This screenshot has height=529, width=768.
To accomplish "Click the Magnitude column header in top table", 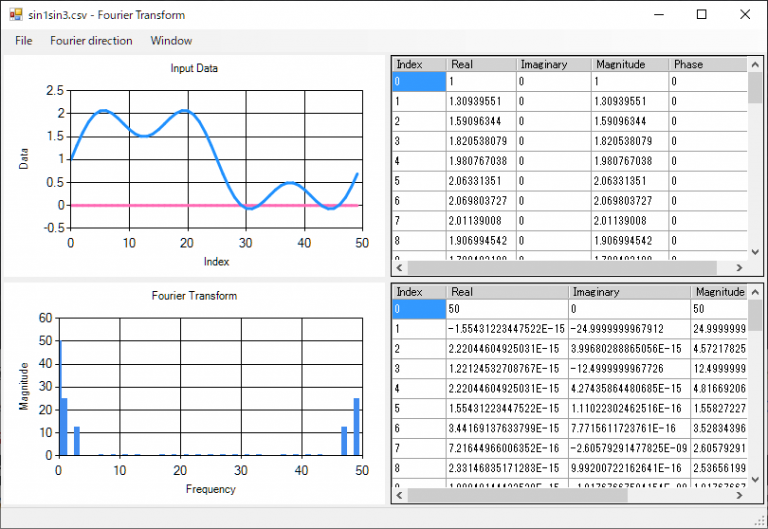I will pyautogui.click(x=629, y=64).
